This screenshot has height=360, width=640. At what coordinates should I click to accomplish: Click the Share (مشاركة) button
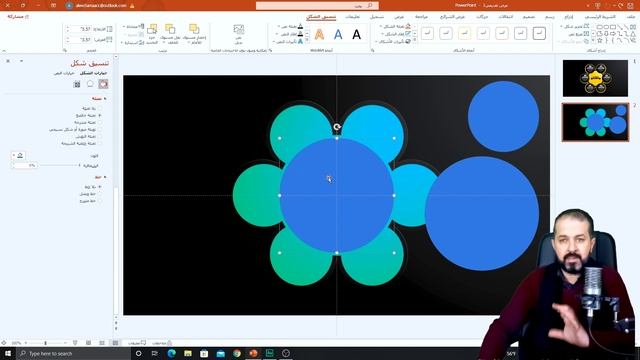[18, 17]
